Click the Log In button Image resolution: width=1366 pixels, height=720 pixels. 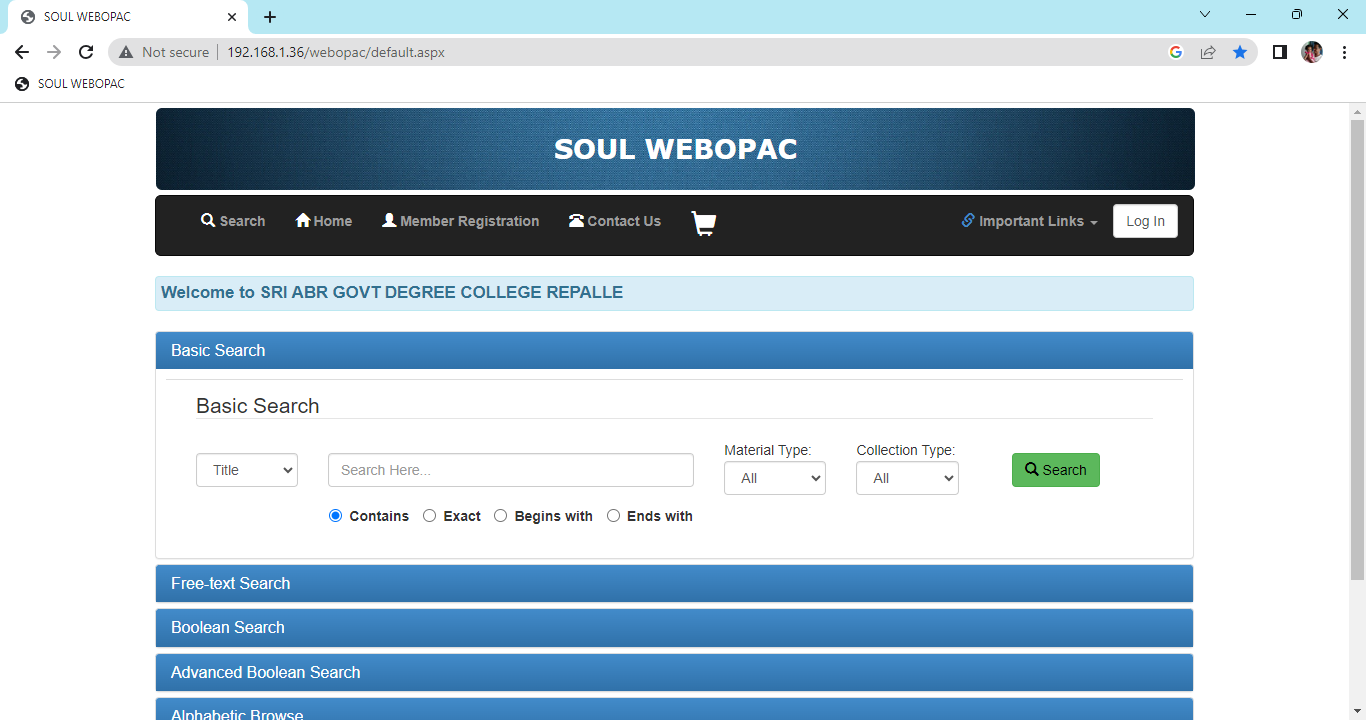click(x=1145, y=221)
